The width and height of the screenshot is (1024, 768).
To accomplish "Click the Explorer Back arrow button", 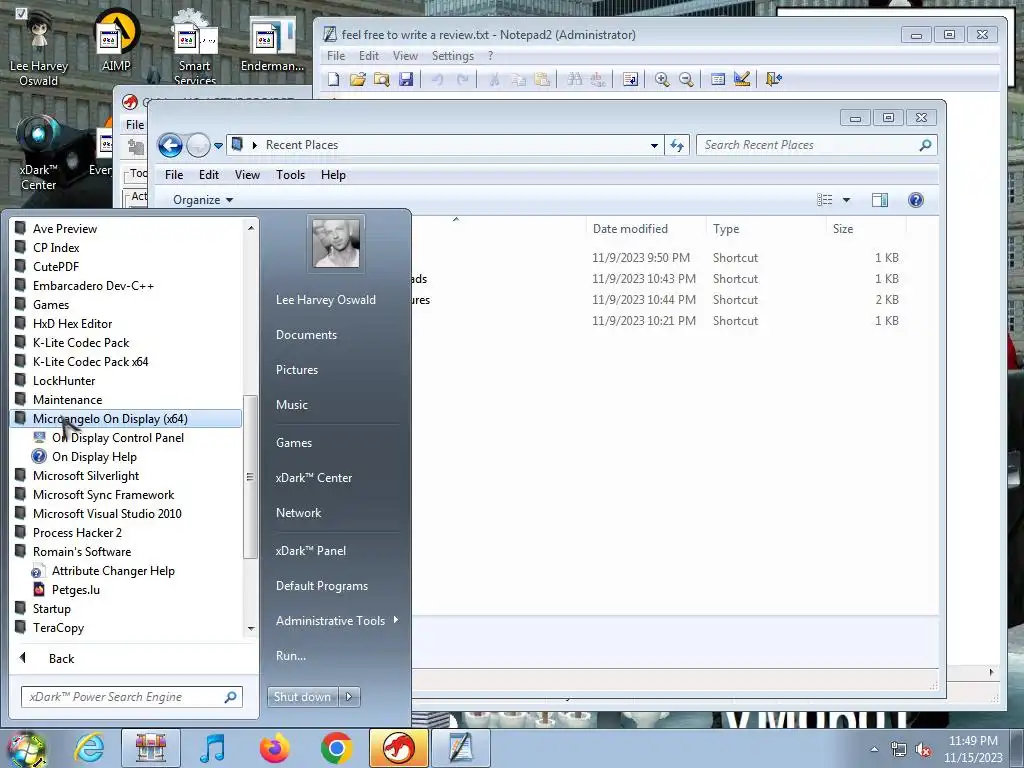I will pos(170,145).
